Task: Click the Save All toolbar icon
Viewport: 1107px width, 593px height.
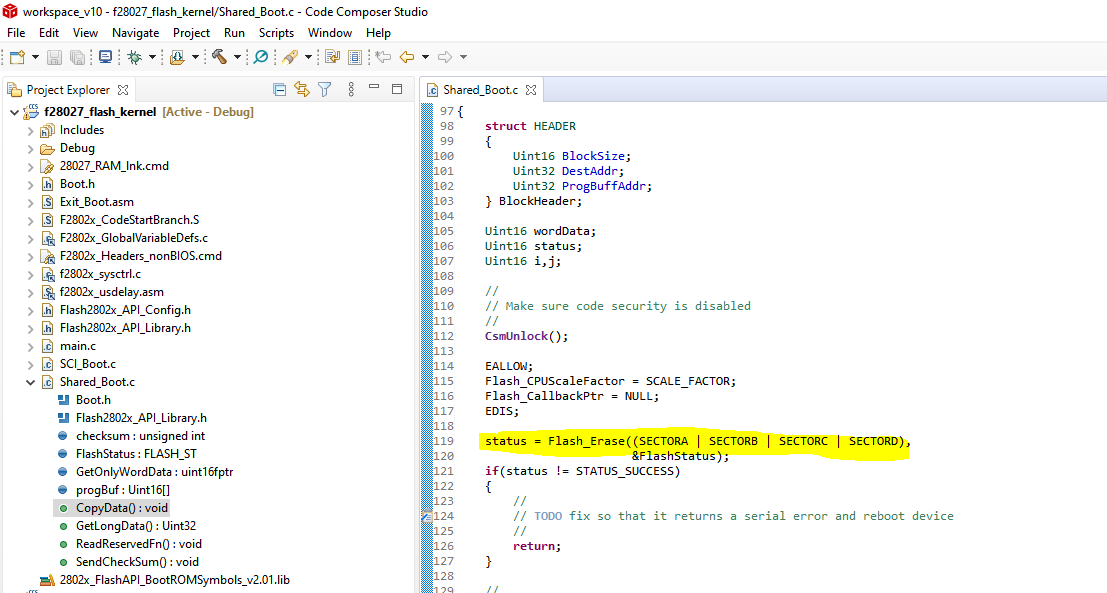Action: [x=78, y=57]
